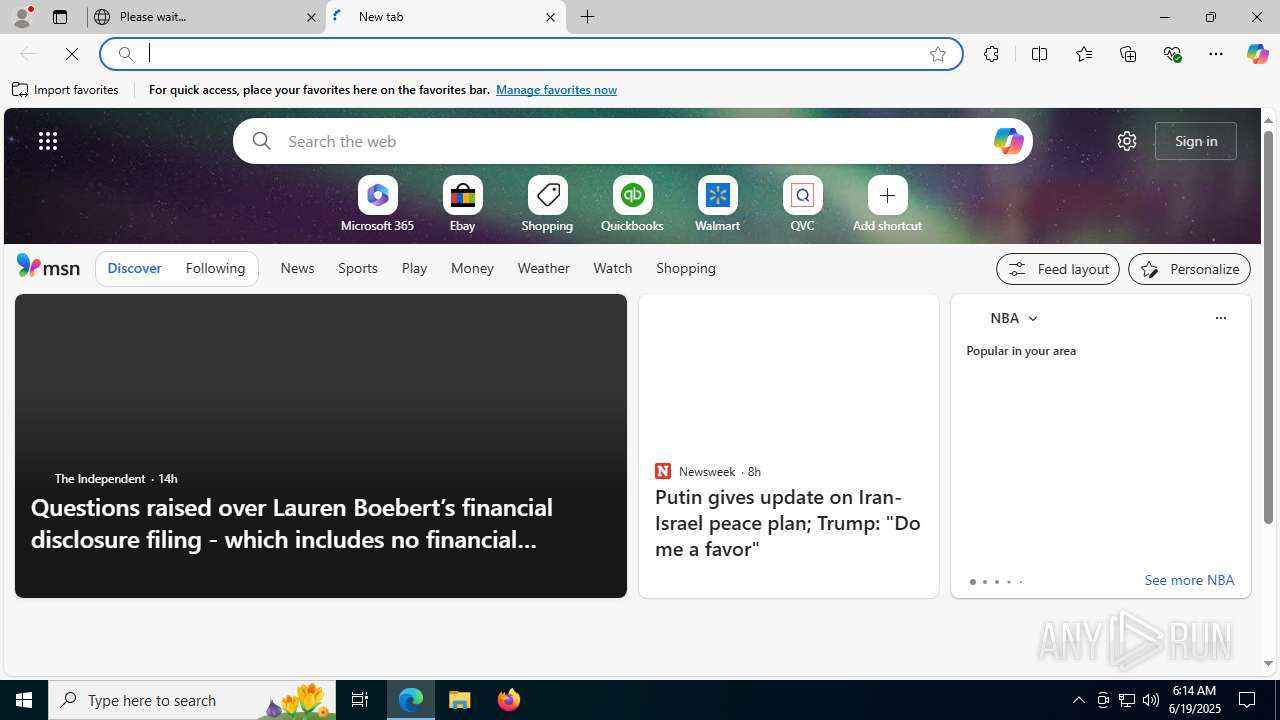Click the Sign in button
The width and height of the screenshot is (1280, 720).
[x=1196, y=141]
